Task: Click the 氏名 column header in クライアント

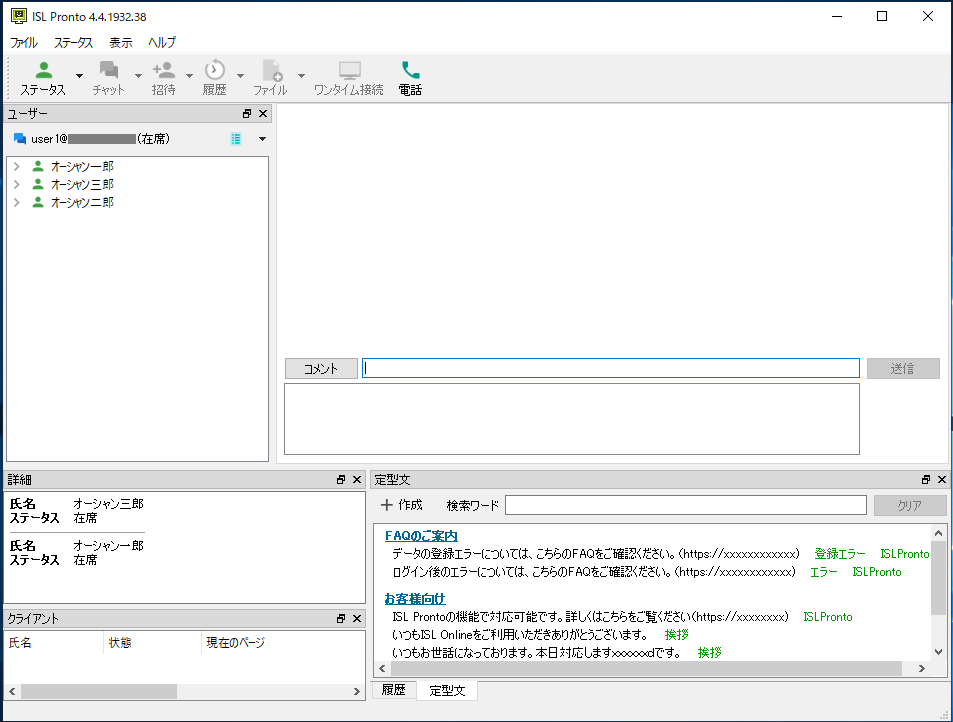Action: tap(20, 642)
